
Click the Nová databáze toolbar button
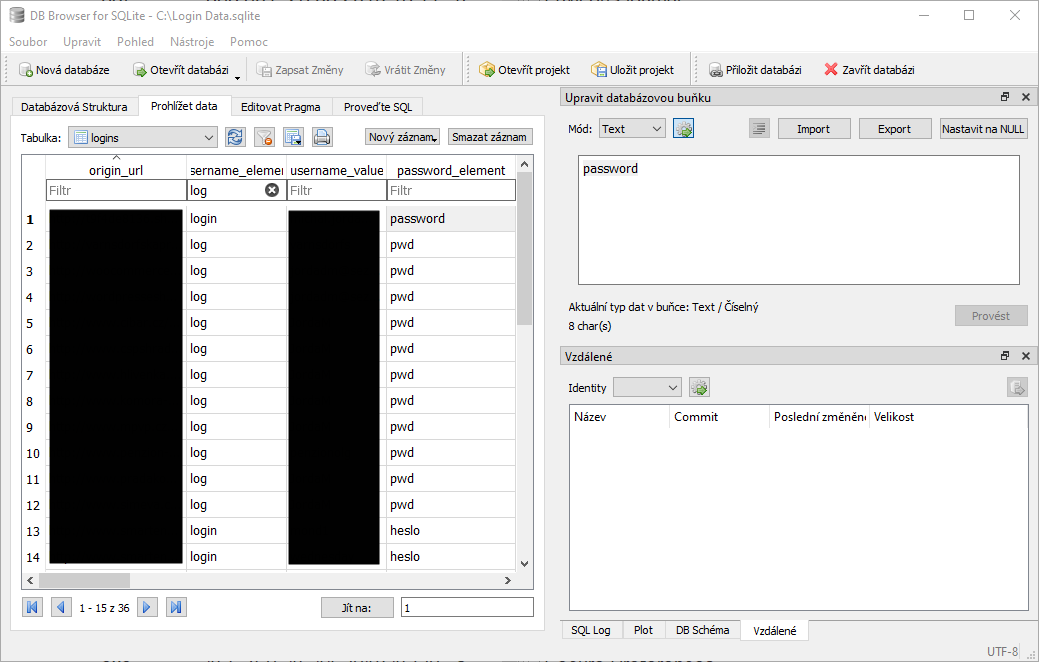(64, 70)
